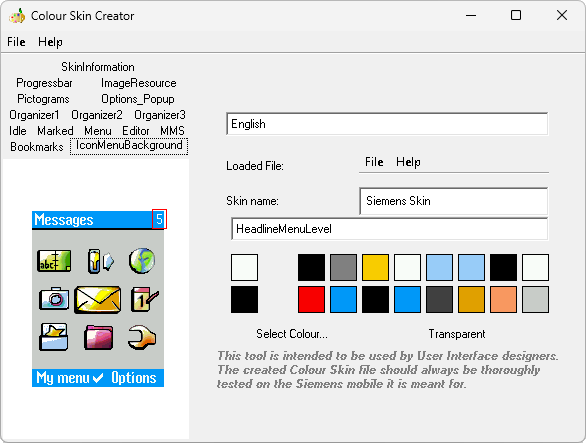Switch to the Pictograms tab
This screenshot has height=443, width=586.
point(43,99)
